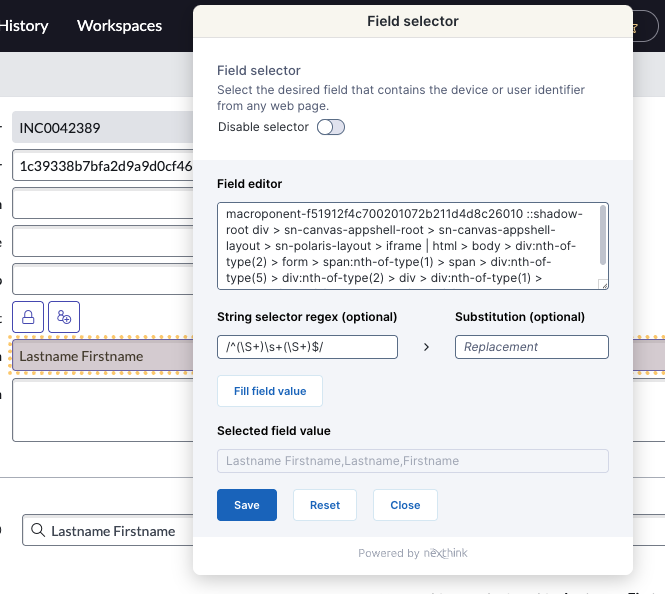Focus the String selector regex input

coord(307,347)
